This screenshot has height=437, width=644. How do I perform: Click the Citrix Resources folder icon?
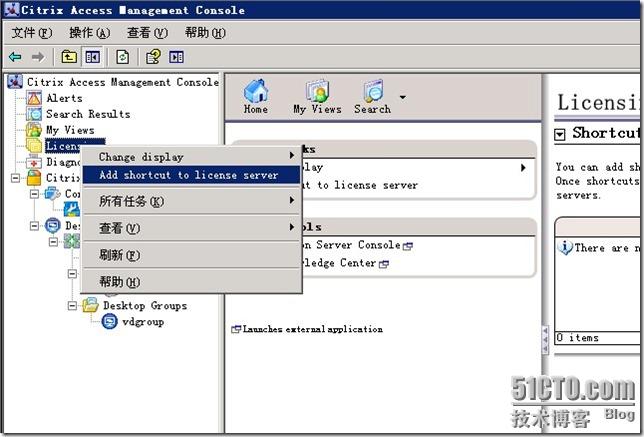(x=34, y=178)
